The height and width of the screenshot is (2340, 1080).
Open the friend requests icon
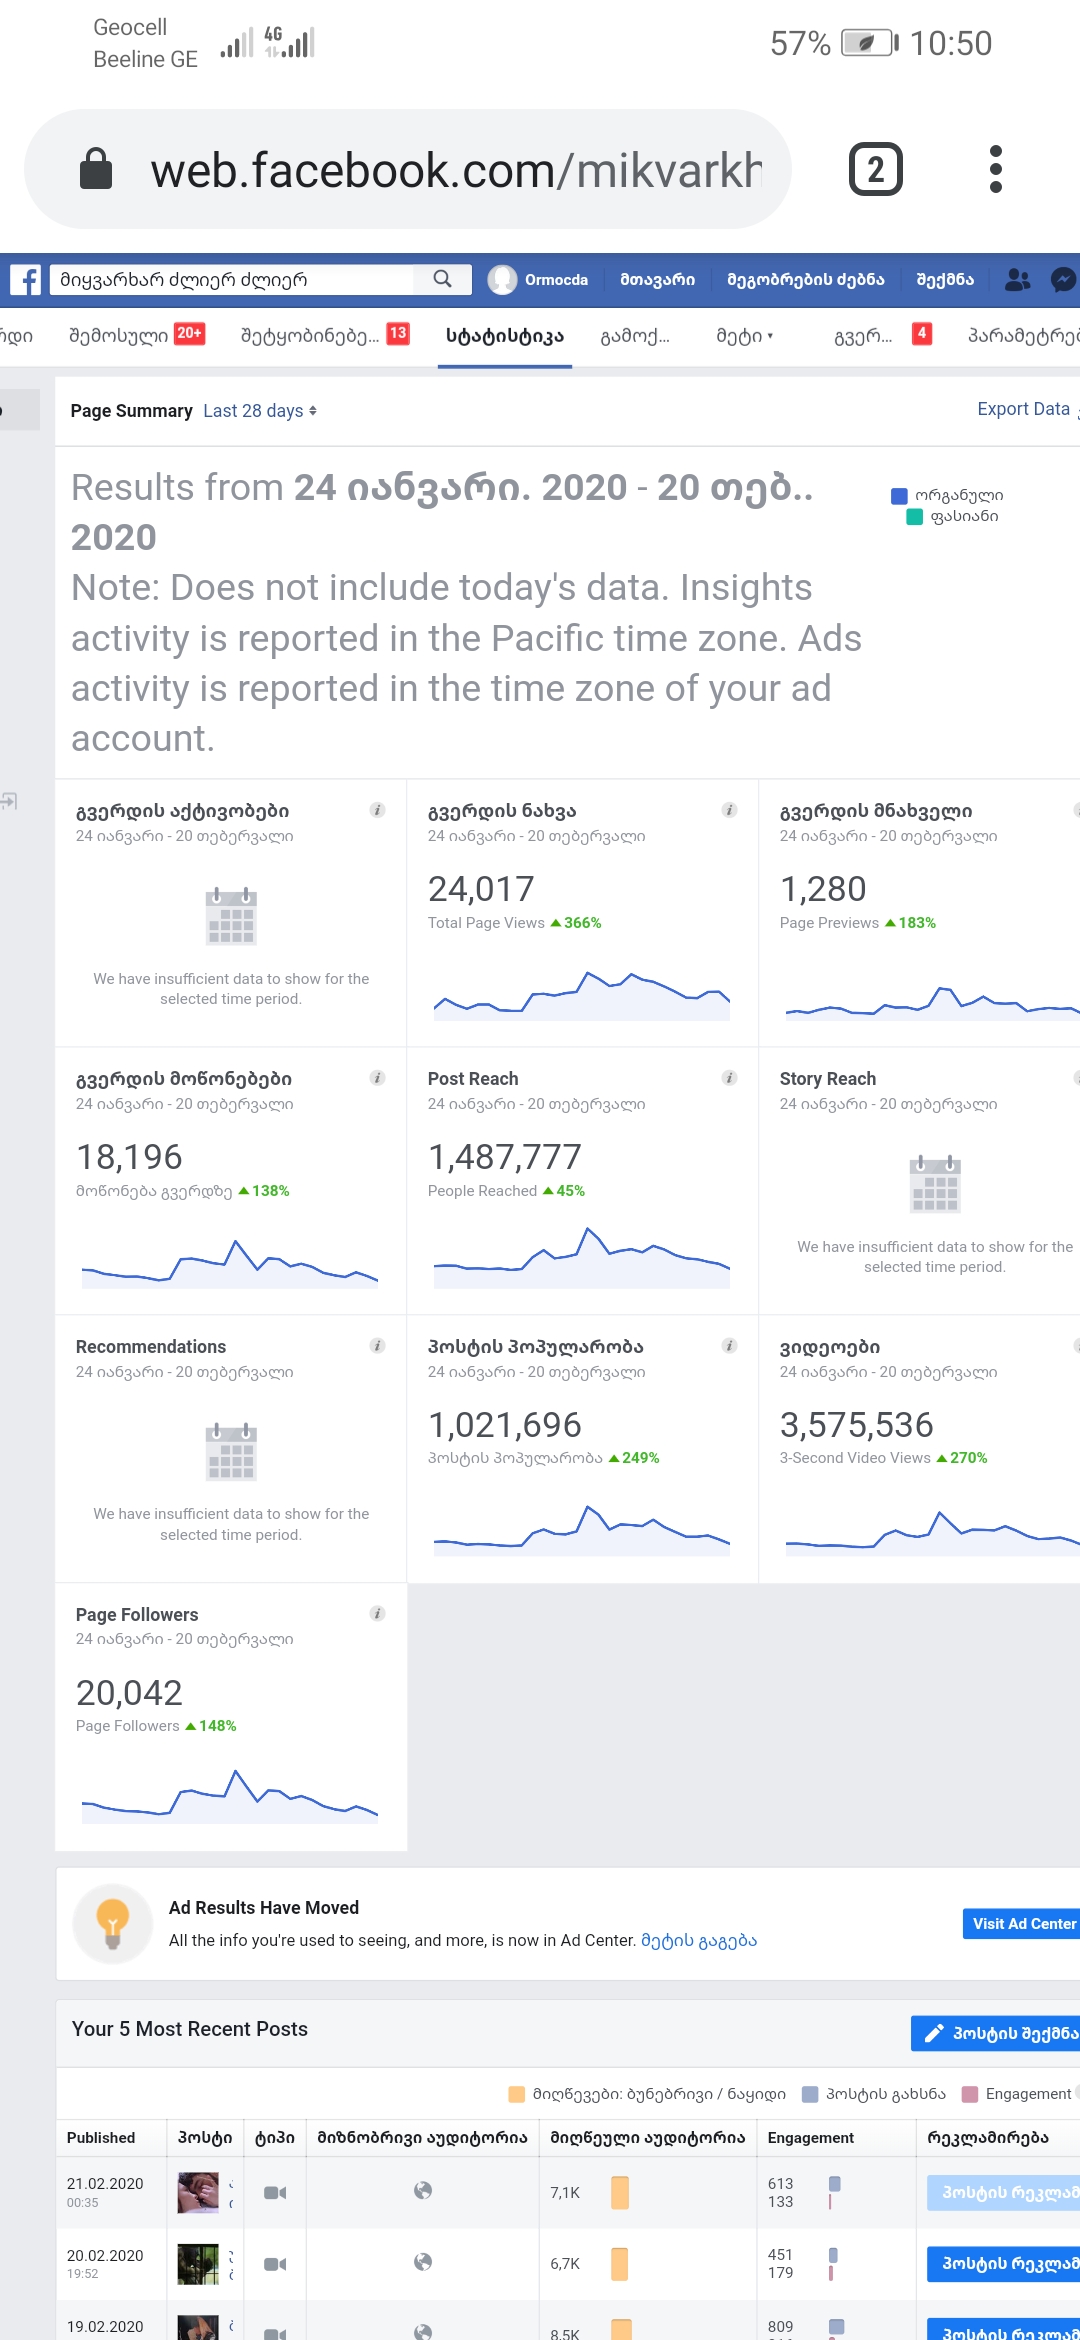[x=1018, y=280]
